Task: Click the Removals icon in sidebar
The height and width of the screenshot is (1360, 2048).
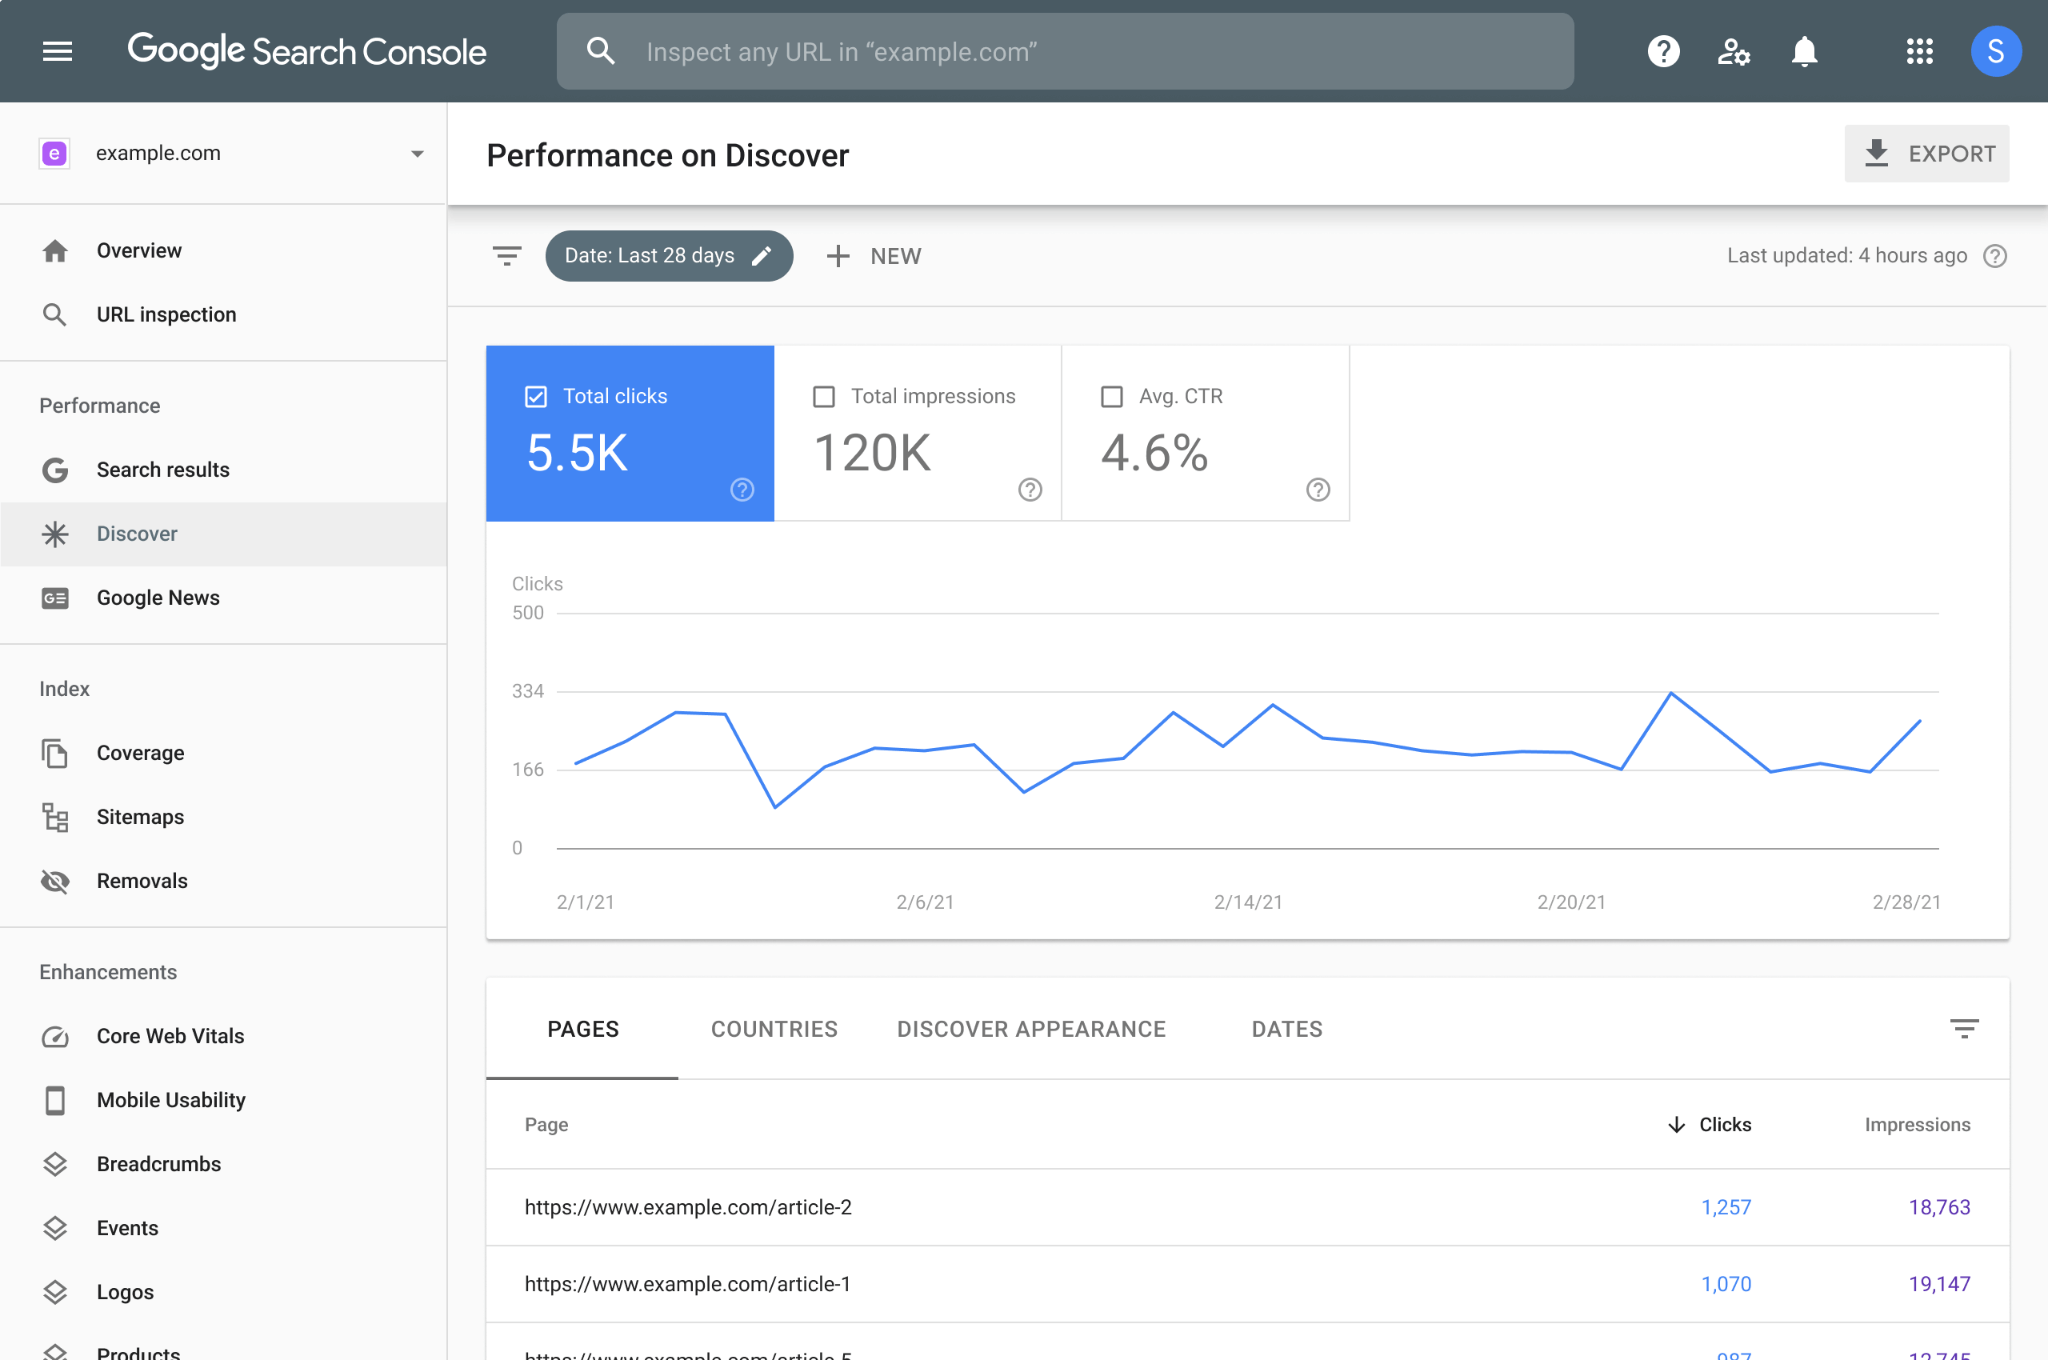Action: [x=56, y=880]
